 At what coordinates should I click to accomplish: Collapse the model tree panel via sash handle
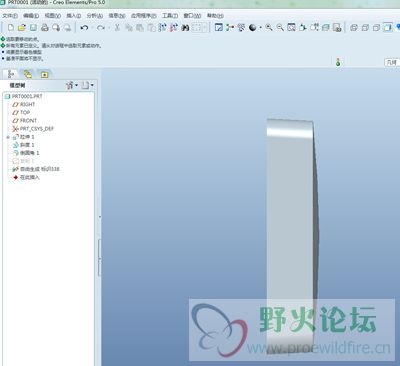click(99, 257)
